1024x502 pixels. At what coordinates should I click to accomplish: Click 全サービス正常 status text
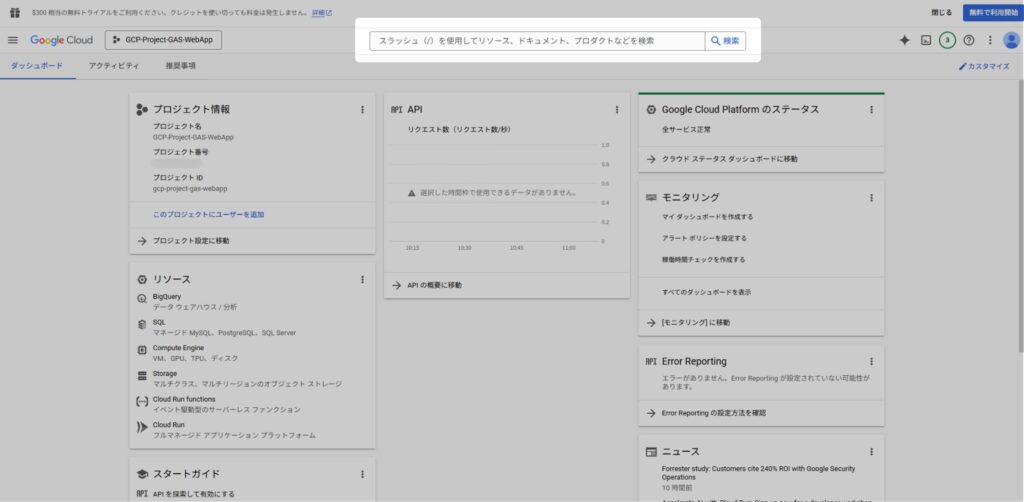686,130
